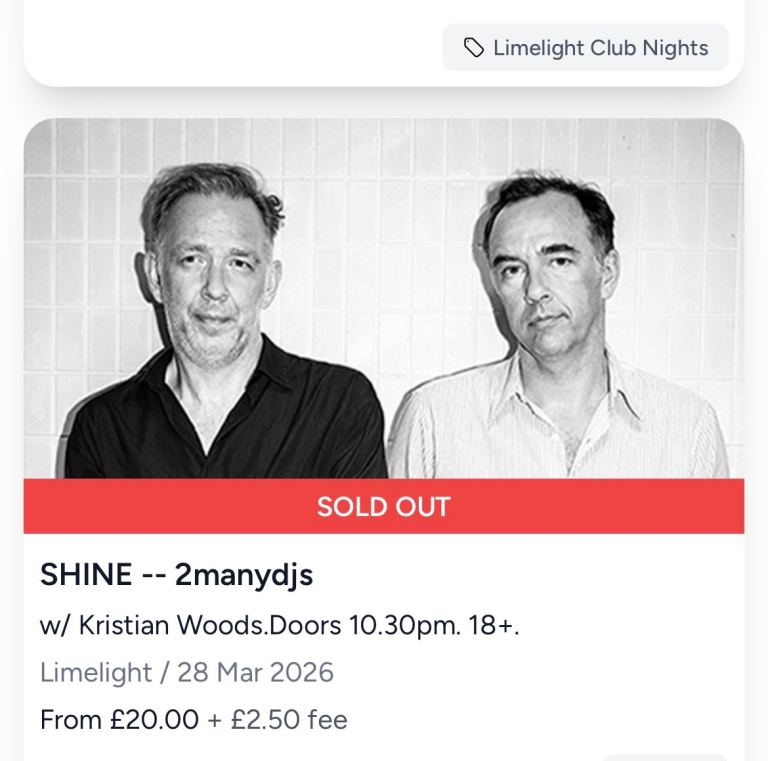
Task: Click the 28 Mar 2026 event date
Action: [255, 672]
